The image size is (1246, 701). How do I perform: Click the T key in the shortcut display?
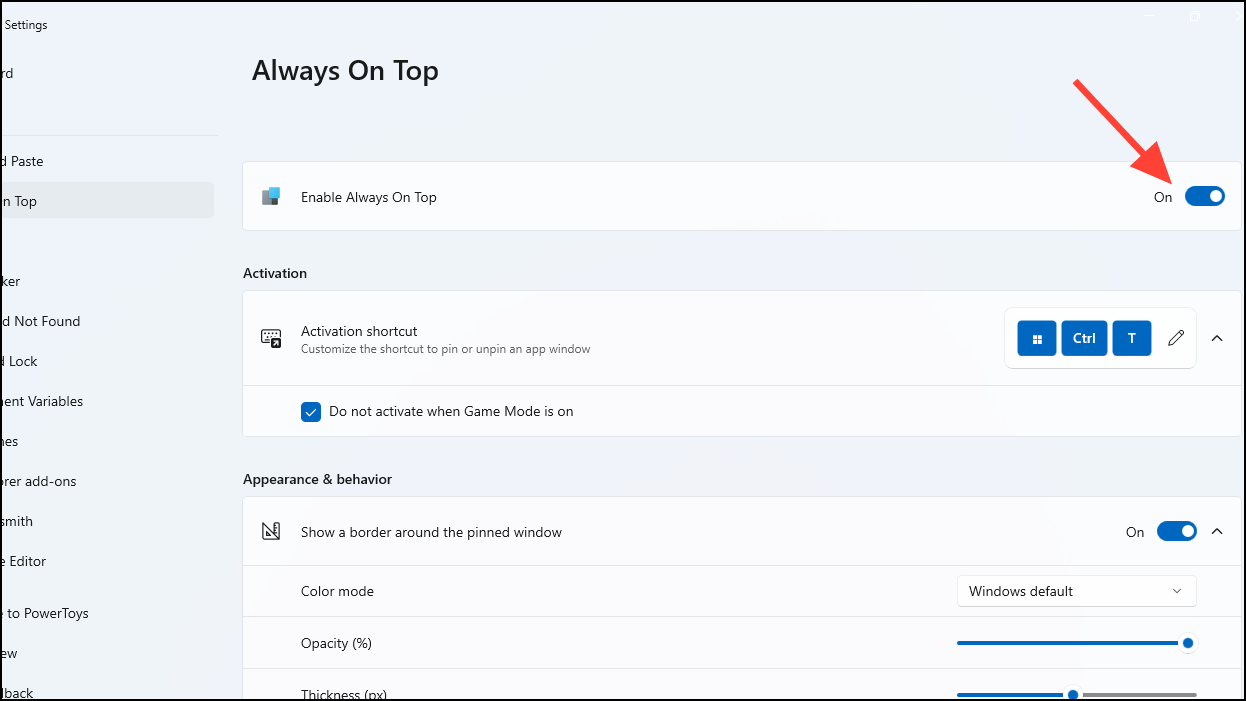tap(1131, 338)
